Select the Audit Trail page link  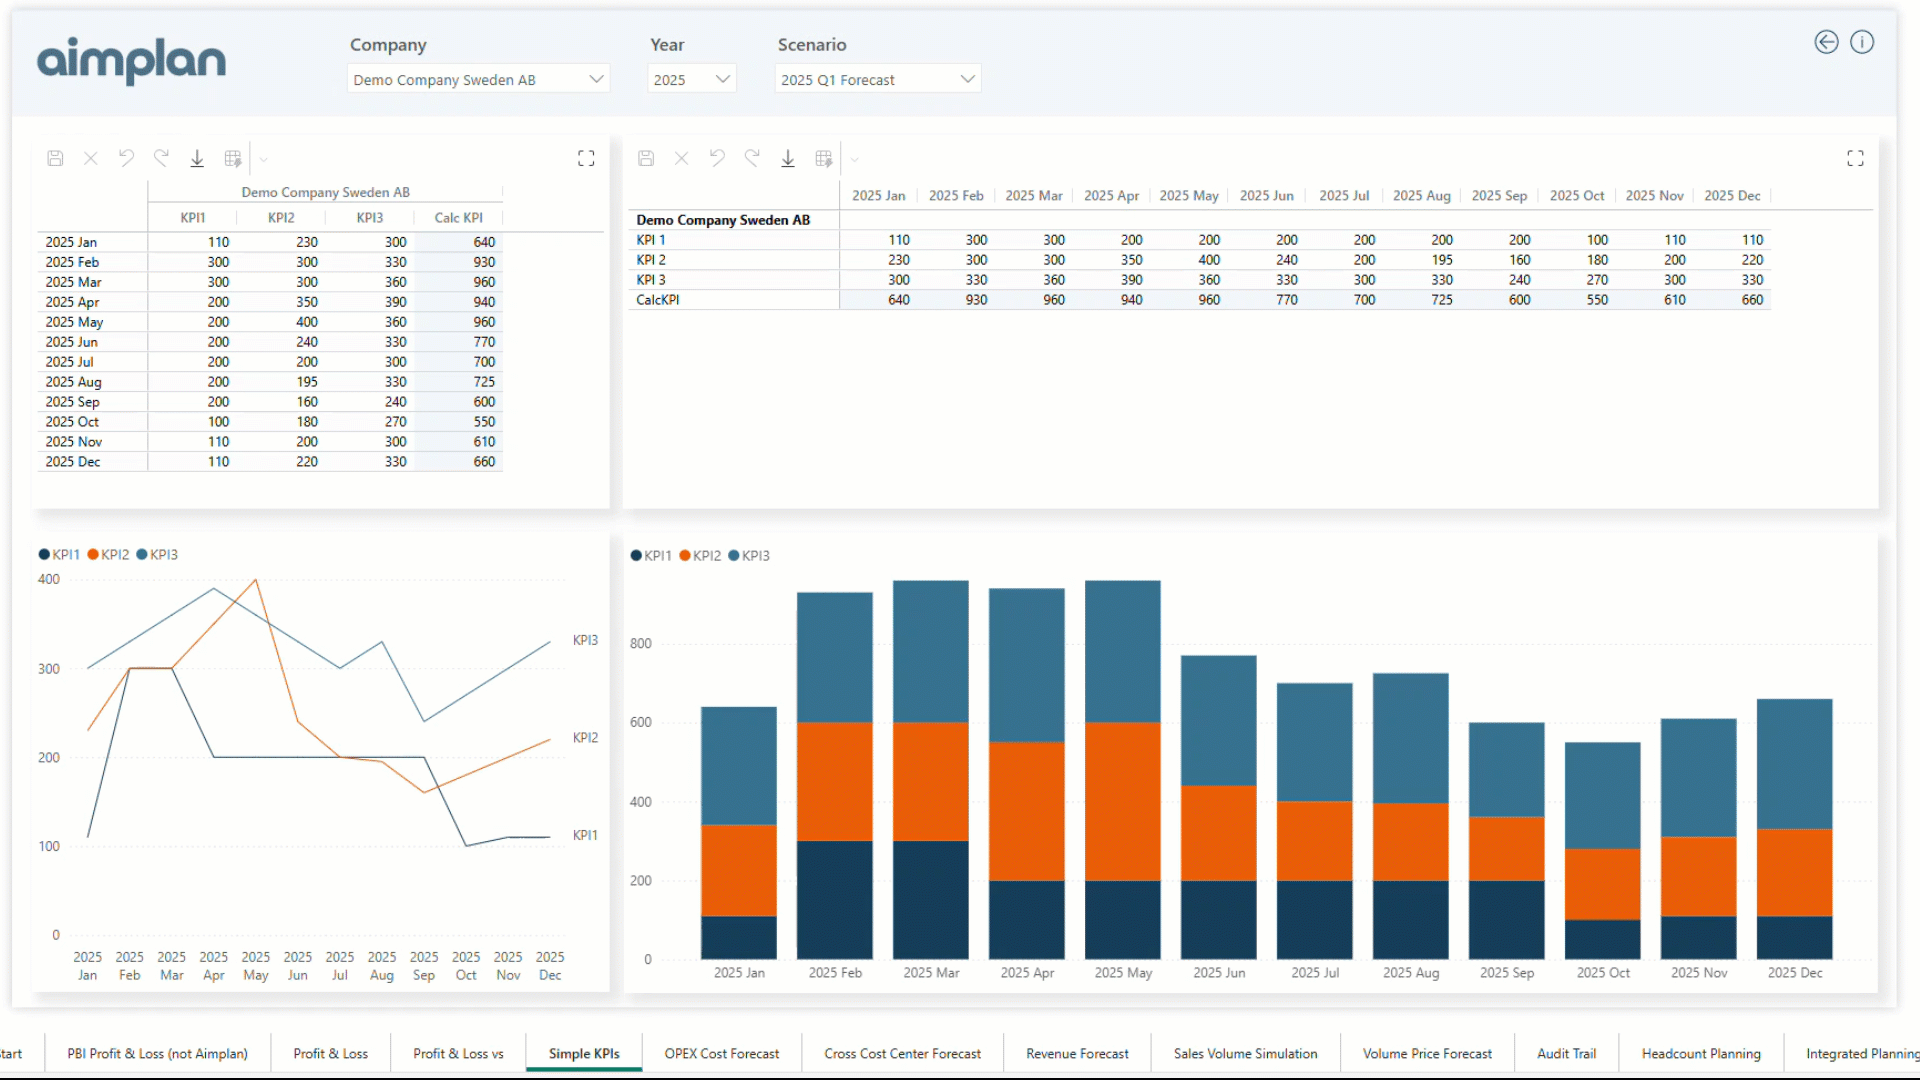pyautogui.click(x=1566, y=1053)
